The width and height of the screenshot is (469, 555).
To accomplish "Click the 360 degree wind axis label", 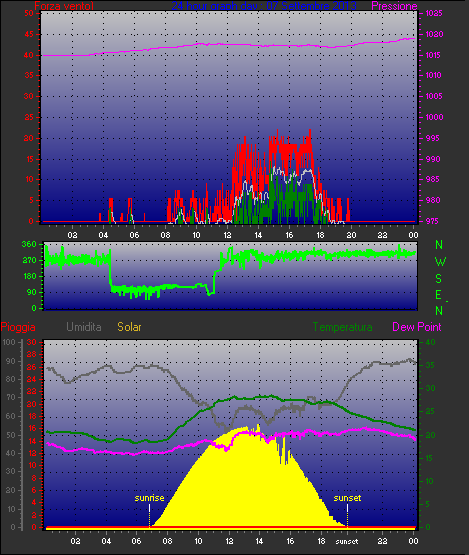I will (29, 244).
